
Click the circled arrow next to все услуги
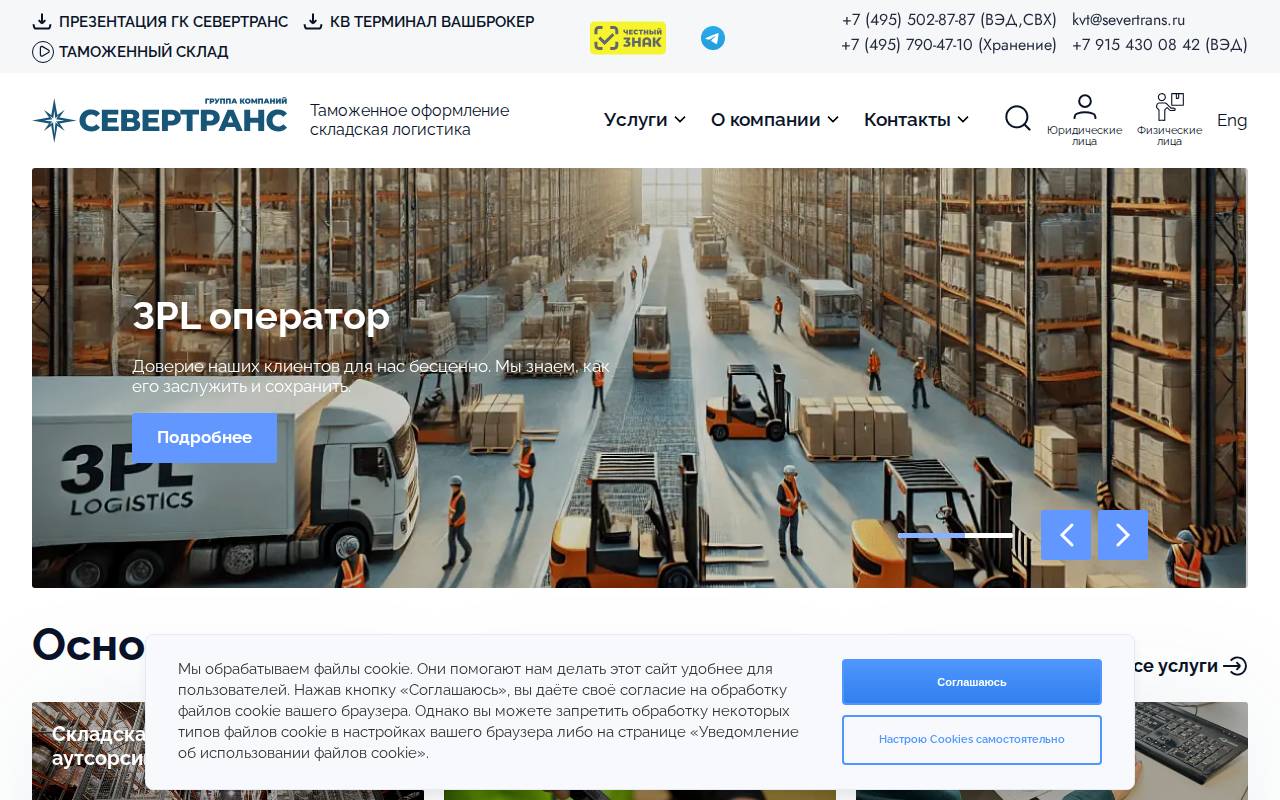coord(1236,666)
